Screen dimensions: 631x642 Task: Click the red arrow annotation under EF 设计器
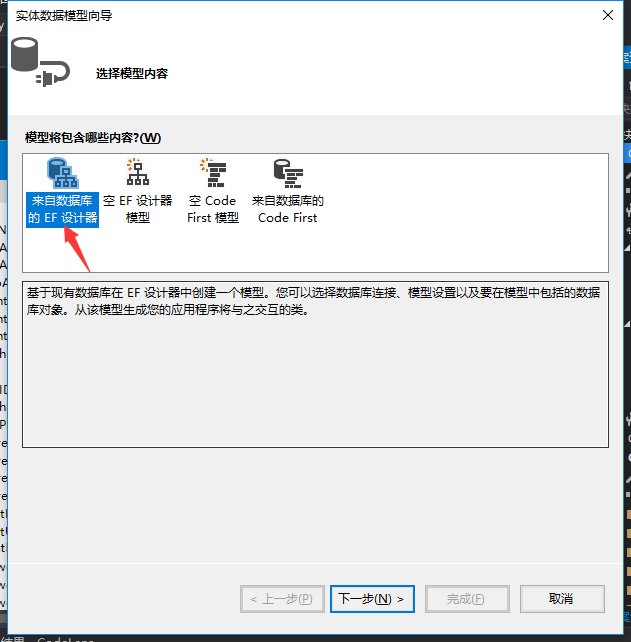tap(78, 249)
